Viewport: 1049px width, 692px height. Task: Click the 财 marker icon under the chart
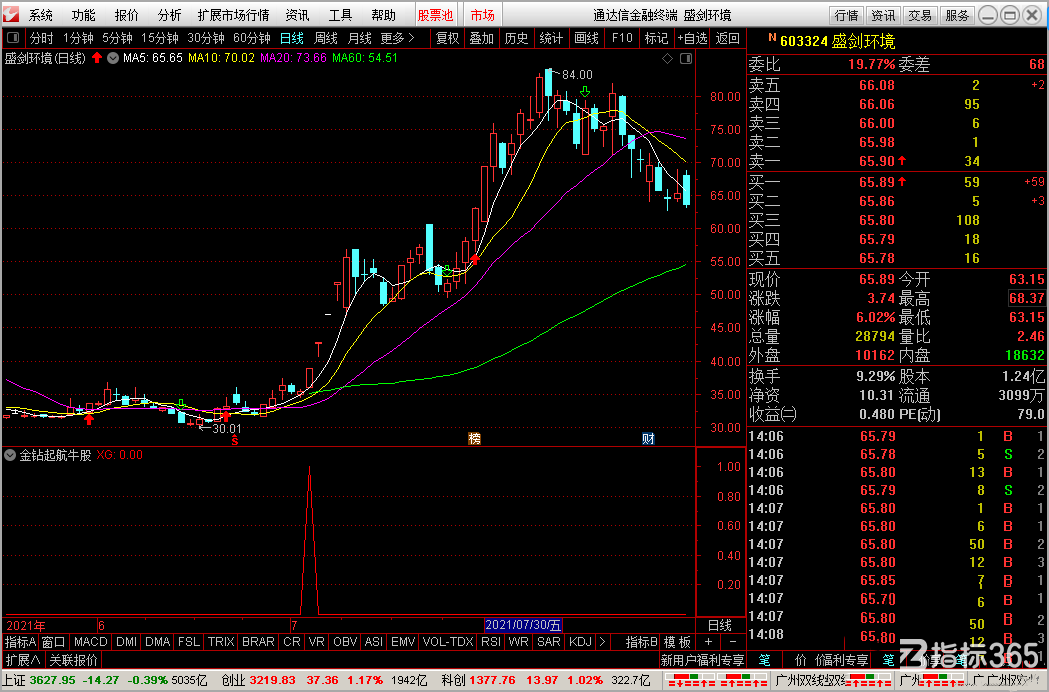648,439
